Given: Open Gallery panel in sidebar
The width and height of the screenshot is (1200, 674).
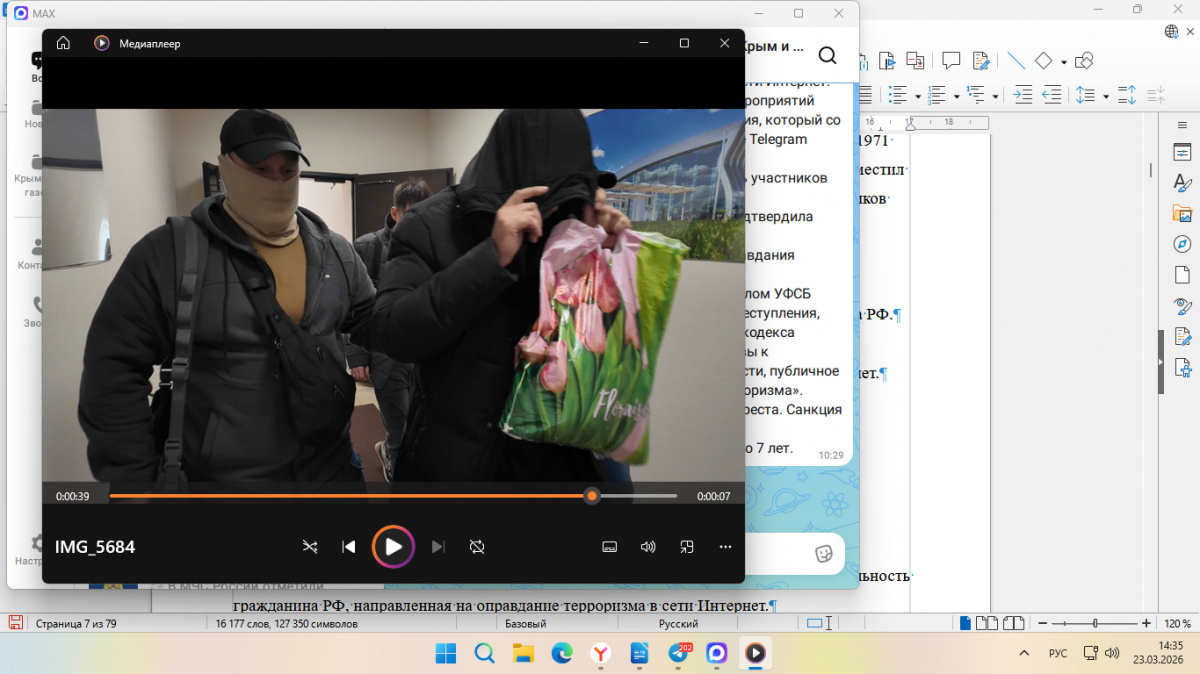Looking at the screenshot, I should pos(1183,214).
